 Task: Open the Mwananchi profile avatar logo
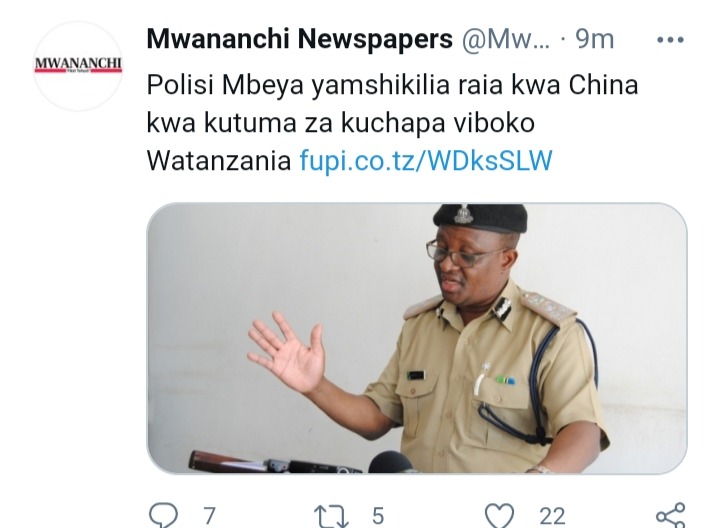point(78,66)
